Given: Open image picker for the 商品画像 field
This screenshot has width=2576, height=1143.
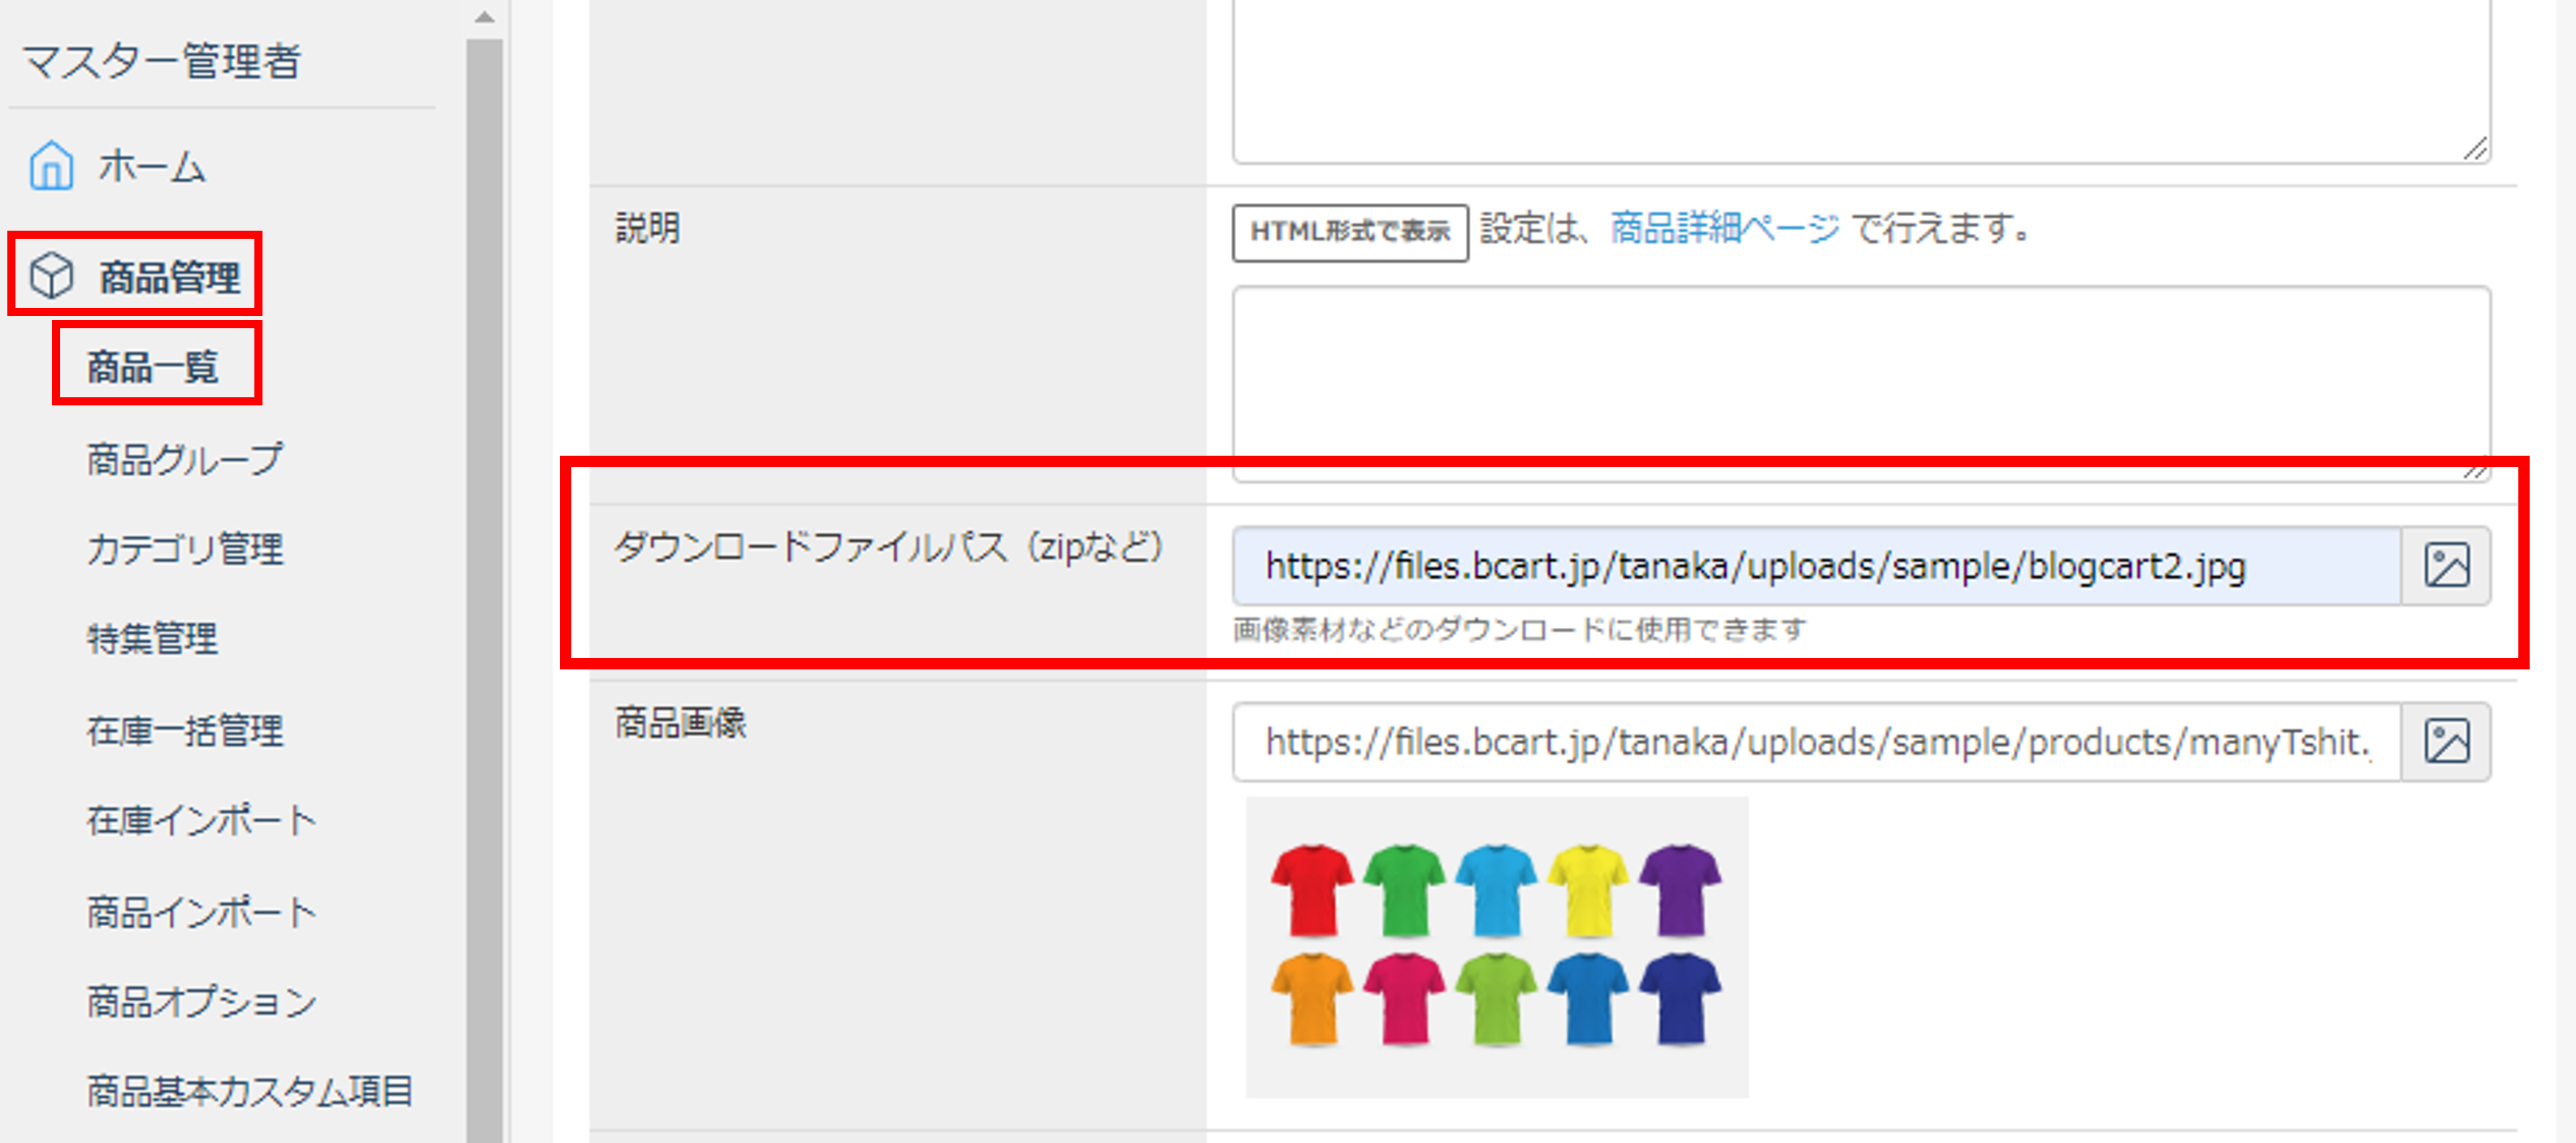Looking at the screenshot, I should (2446, 742).
